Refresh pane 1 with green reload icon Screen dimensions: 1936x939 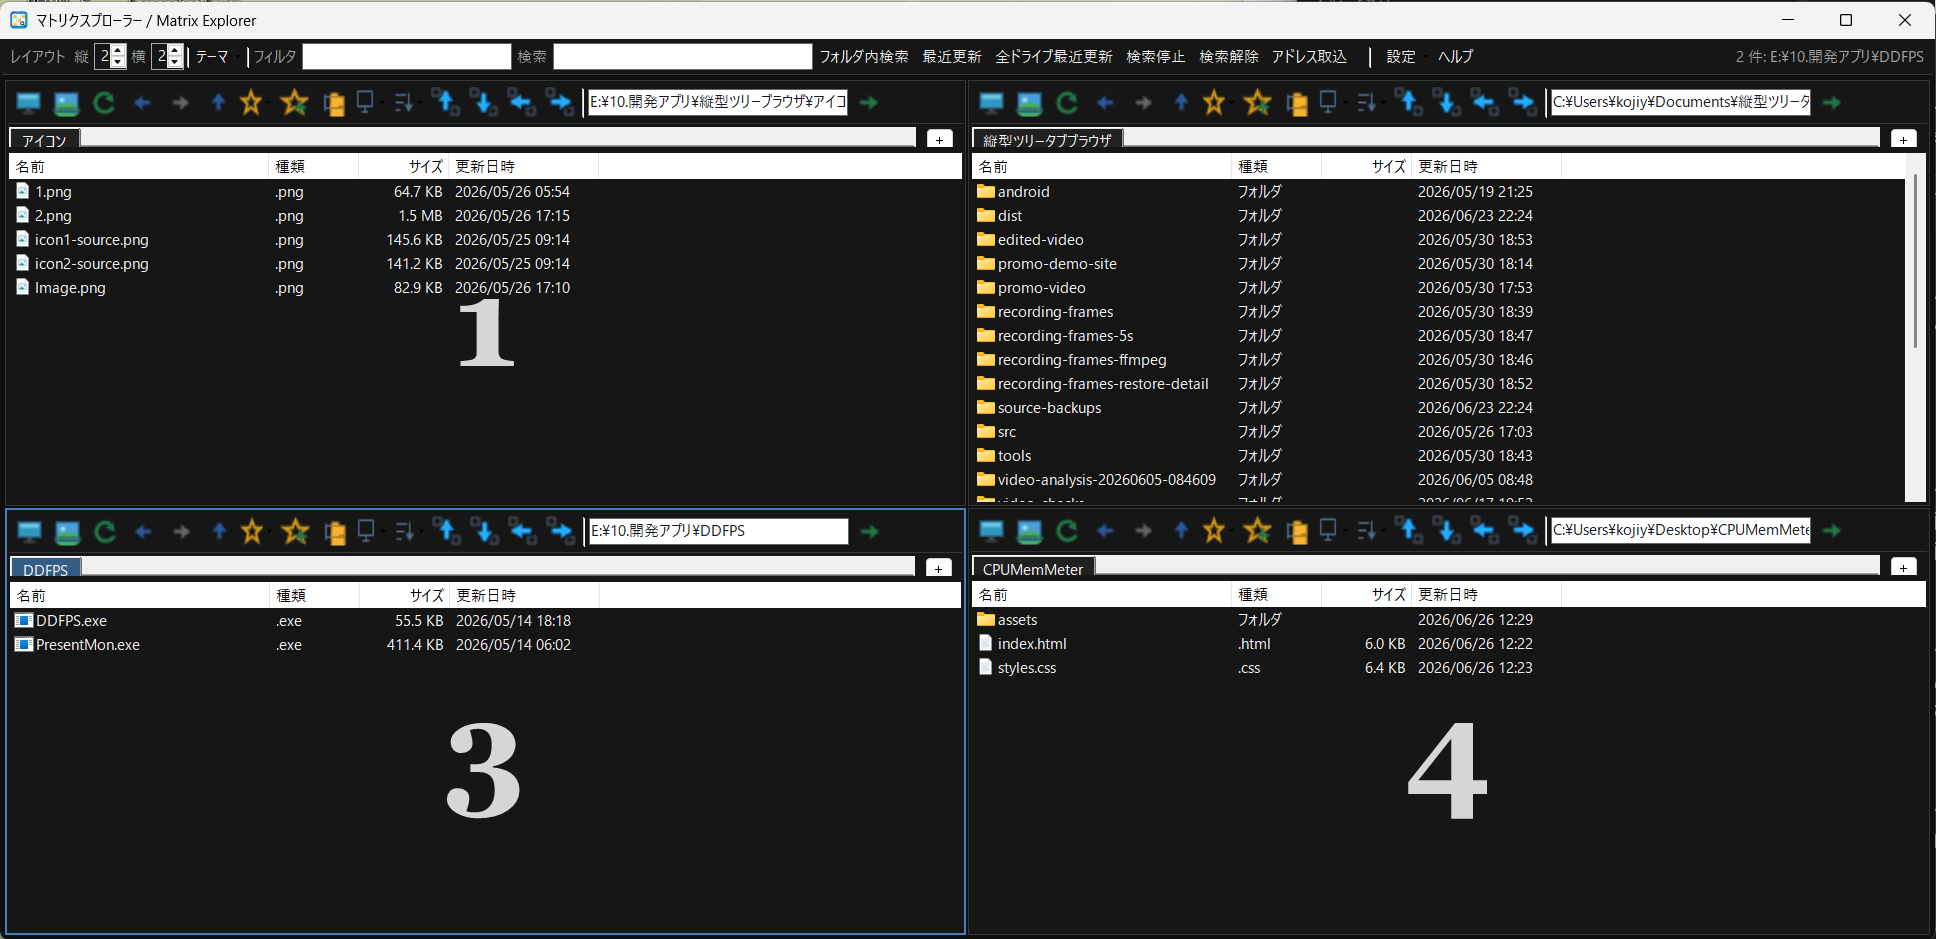pos(104,102)
